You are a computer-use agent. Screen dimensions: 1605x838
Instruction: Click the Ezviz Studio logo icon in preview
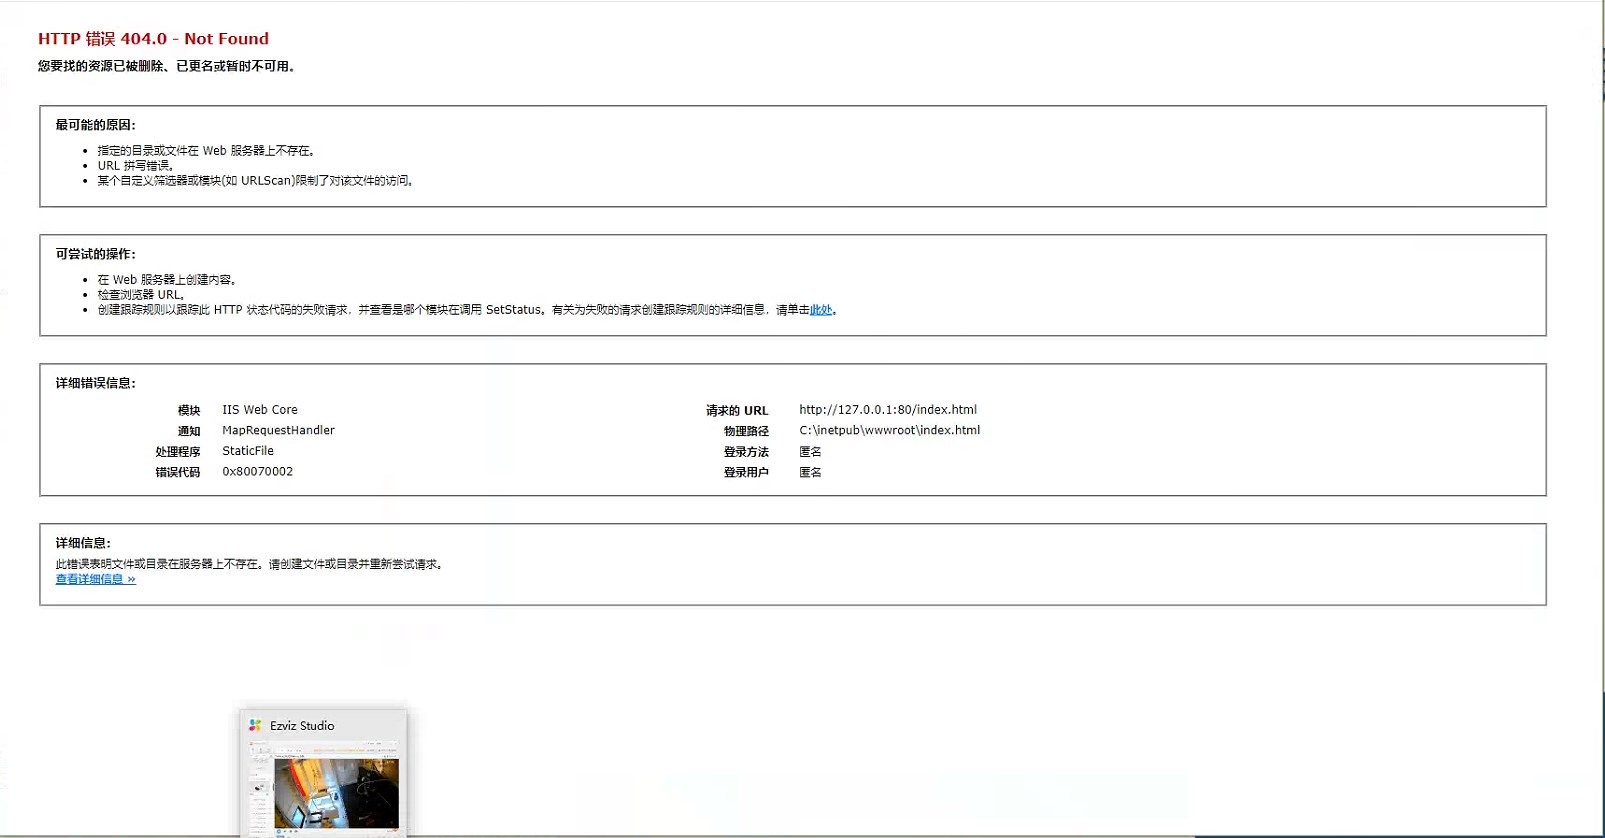[x=255, y=726]
